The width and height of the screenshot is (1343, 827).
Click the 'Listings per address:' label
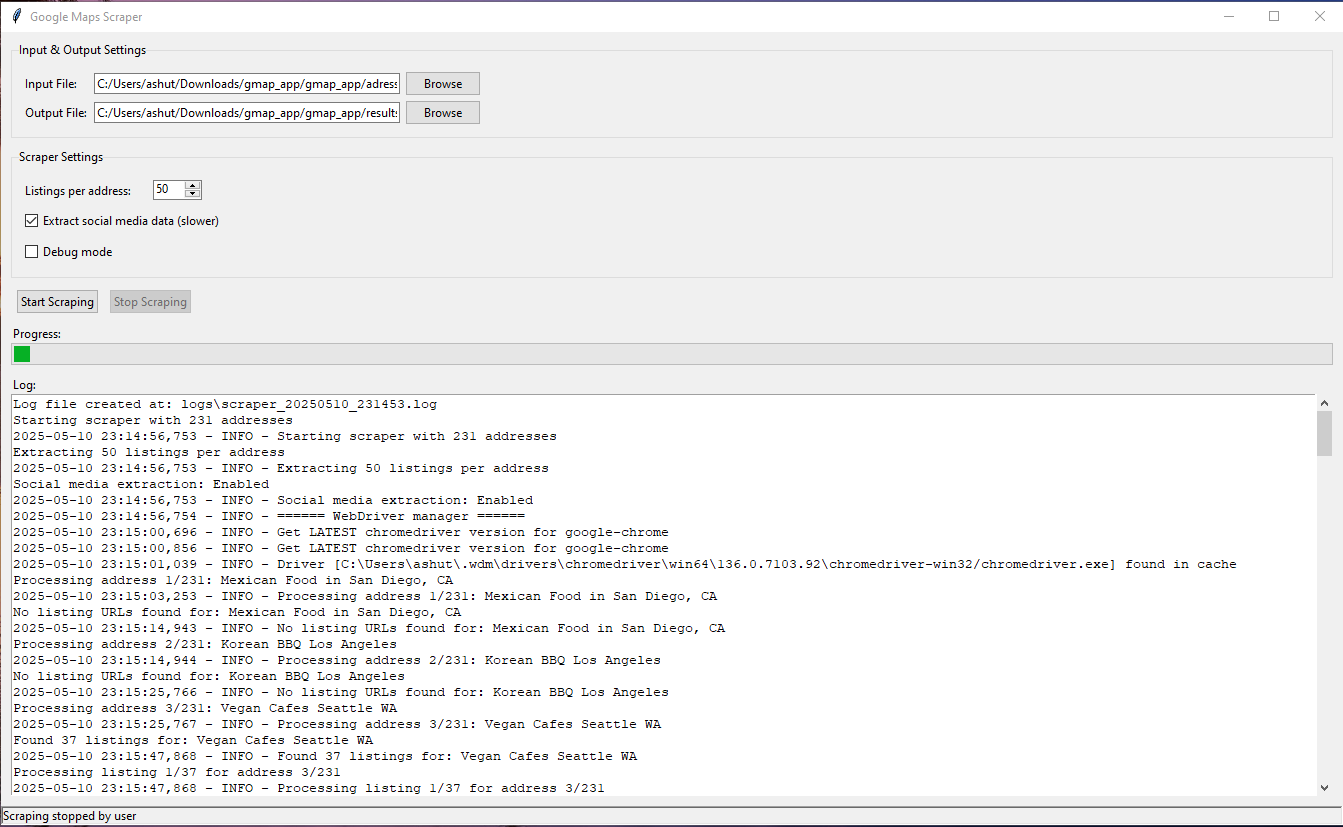pos(78,190)
